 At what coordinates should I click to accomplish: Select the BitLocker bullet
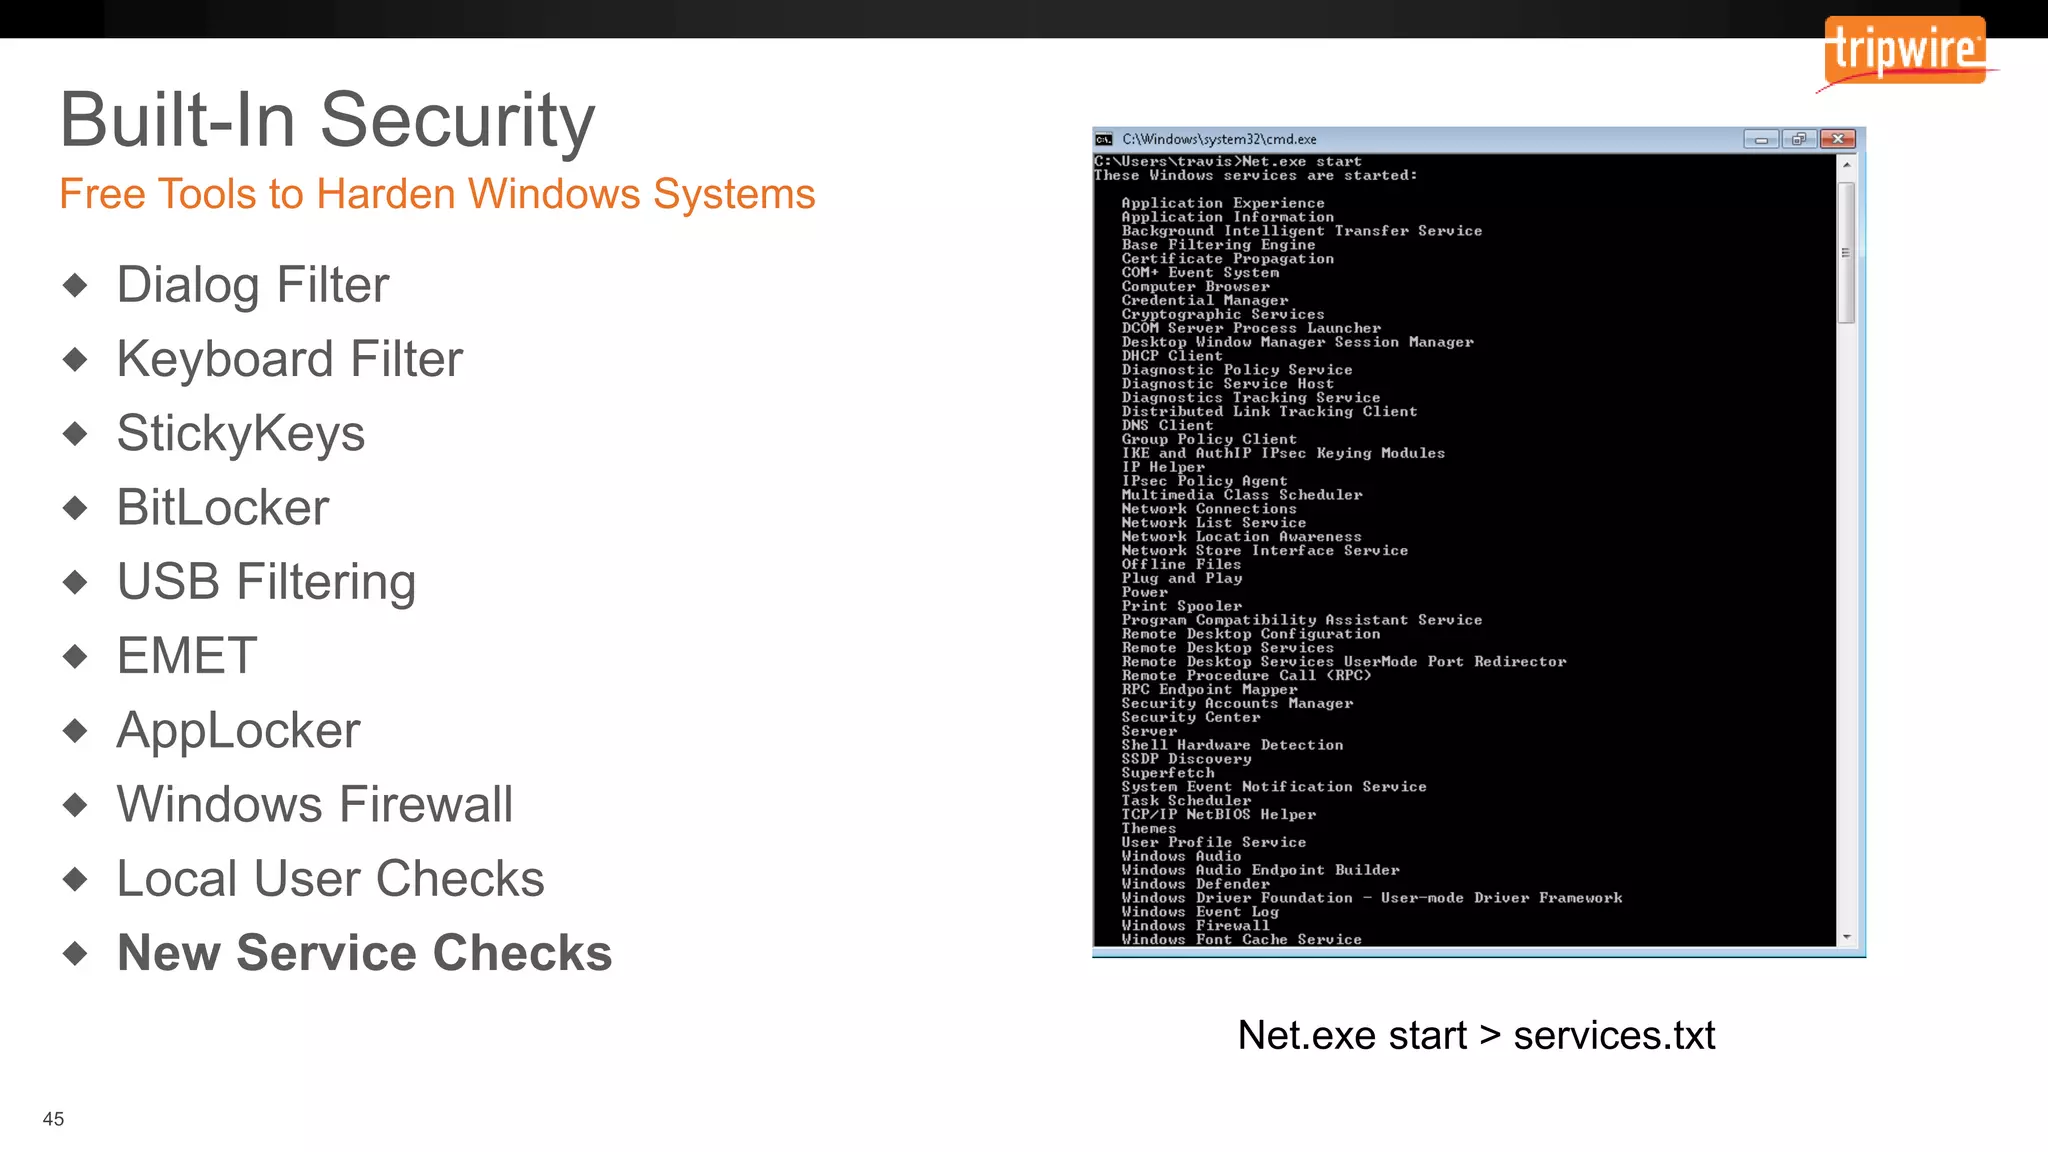tap(223, 508)
